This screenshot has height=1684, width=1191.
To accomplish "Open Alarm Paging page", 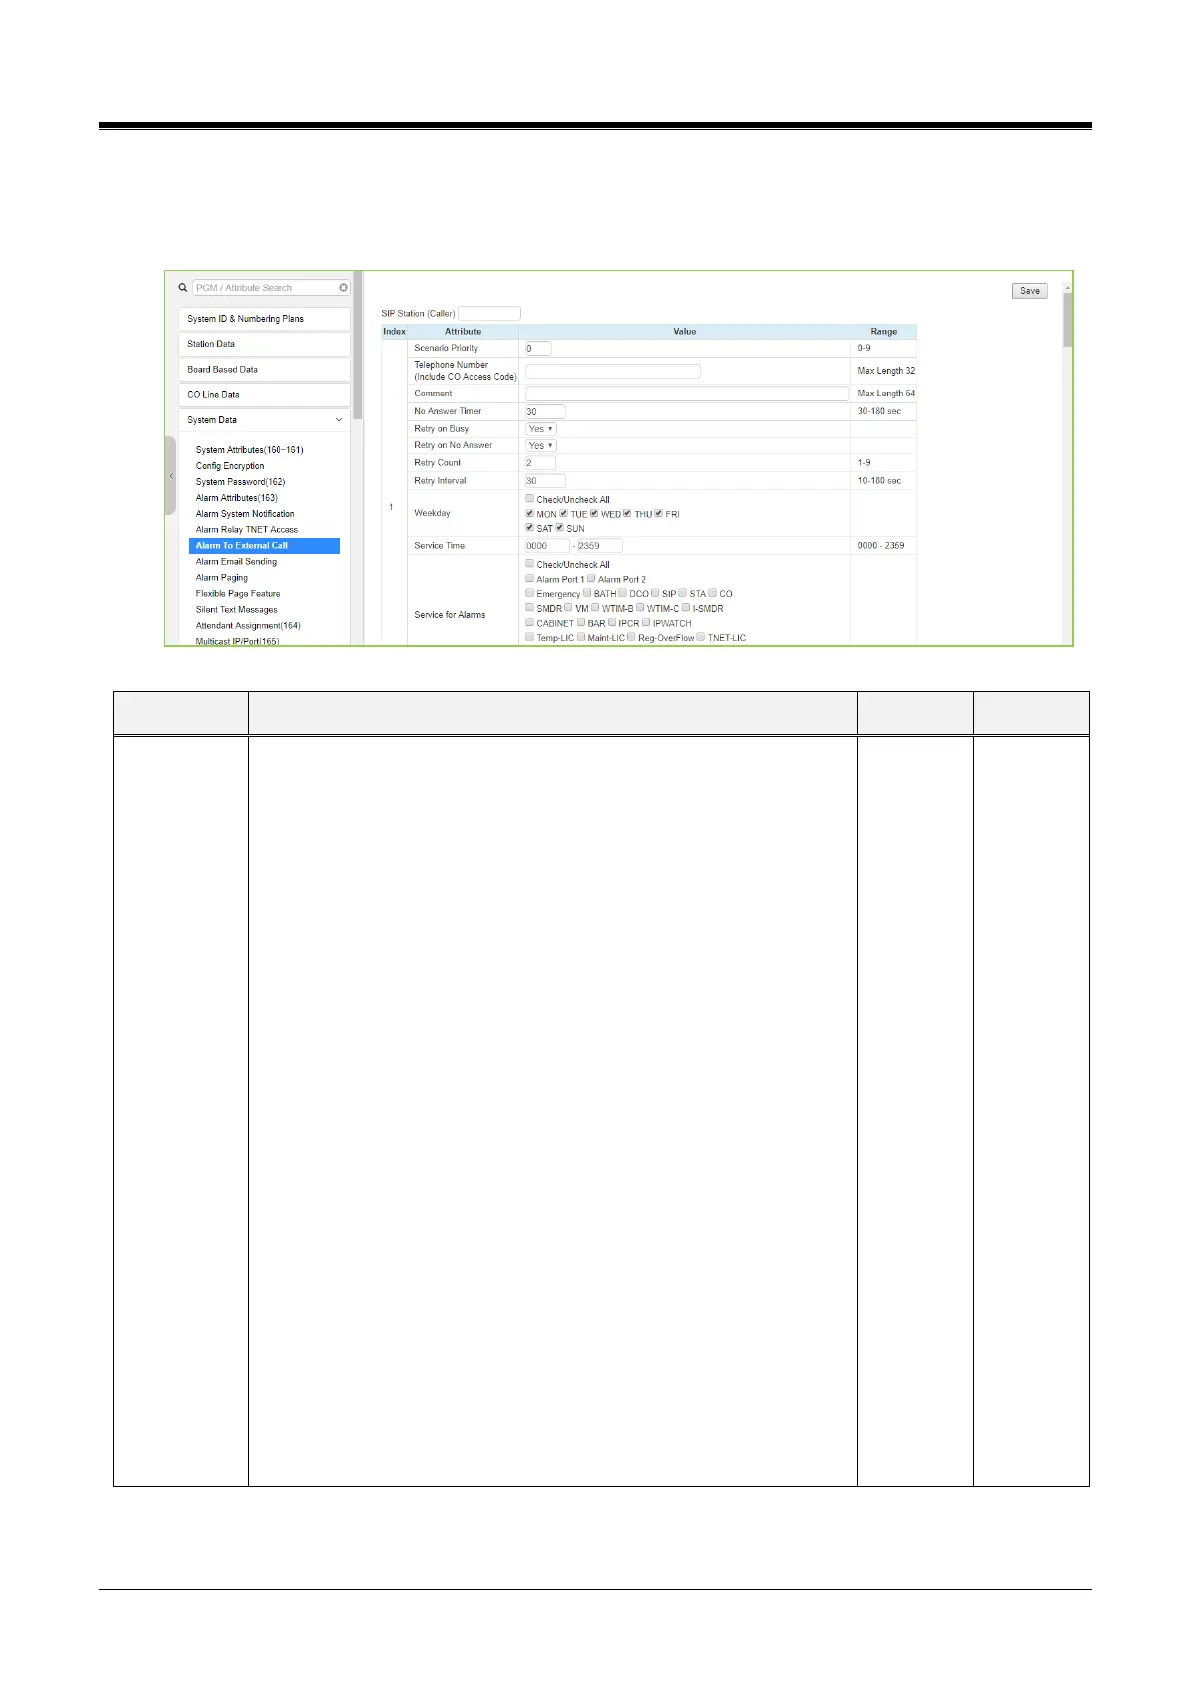I will (222, 578).
